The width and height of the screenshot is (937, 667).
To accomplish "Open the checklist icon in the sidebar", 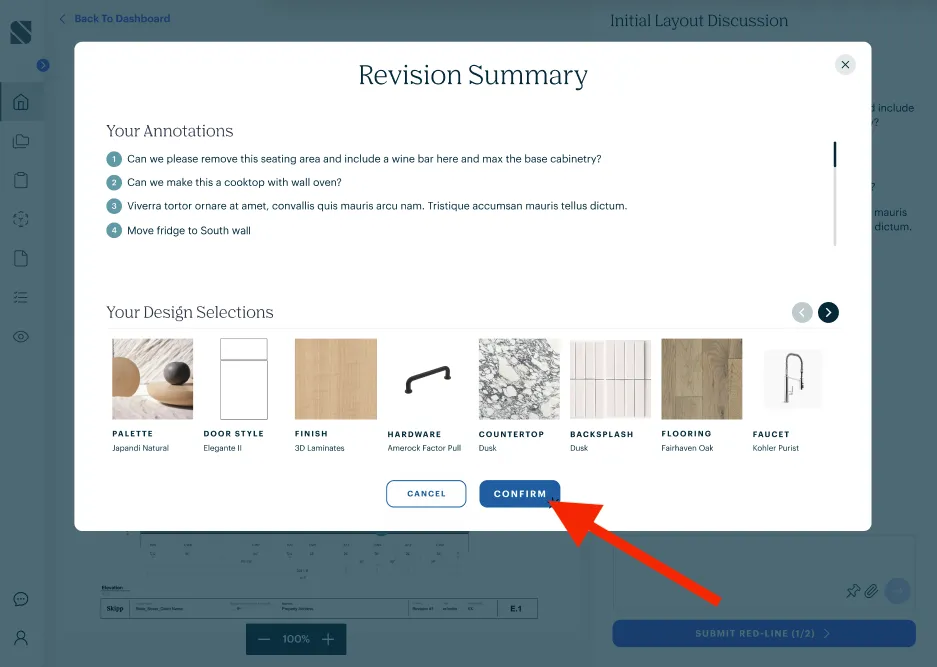I will (x=21, y=297).
